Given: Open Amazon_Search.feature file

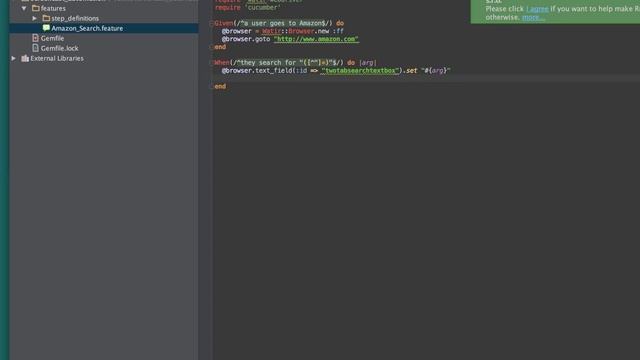Looking at the screenshot, I should 87,28.
